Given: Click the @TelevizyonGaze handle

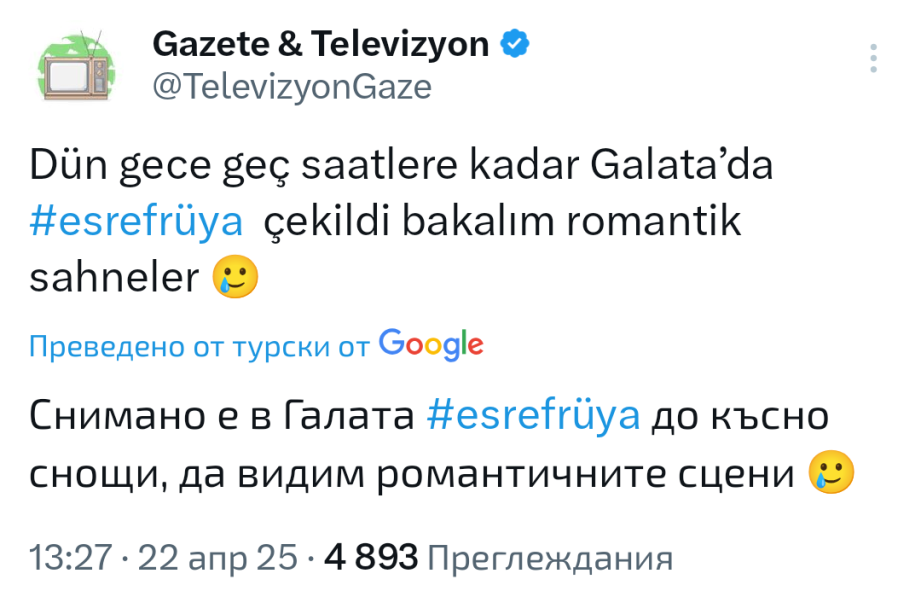Looking at the screenshot, I should point(291,88).
